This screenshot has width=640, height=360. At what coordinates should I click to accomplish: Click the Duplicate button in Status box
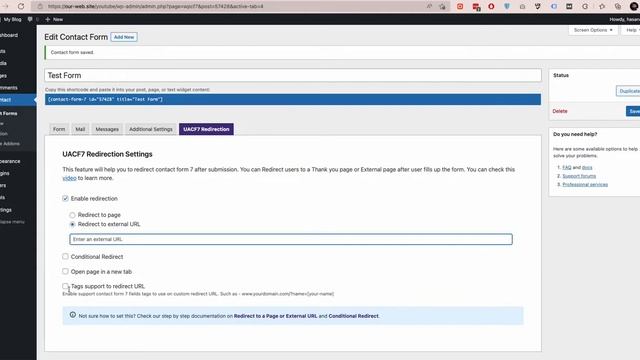(x=629, y=91)
